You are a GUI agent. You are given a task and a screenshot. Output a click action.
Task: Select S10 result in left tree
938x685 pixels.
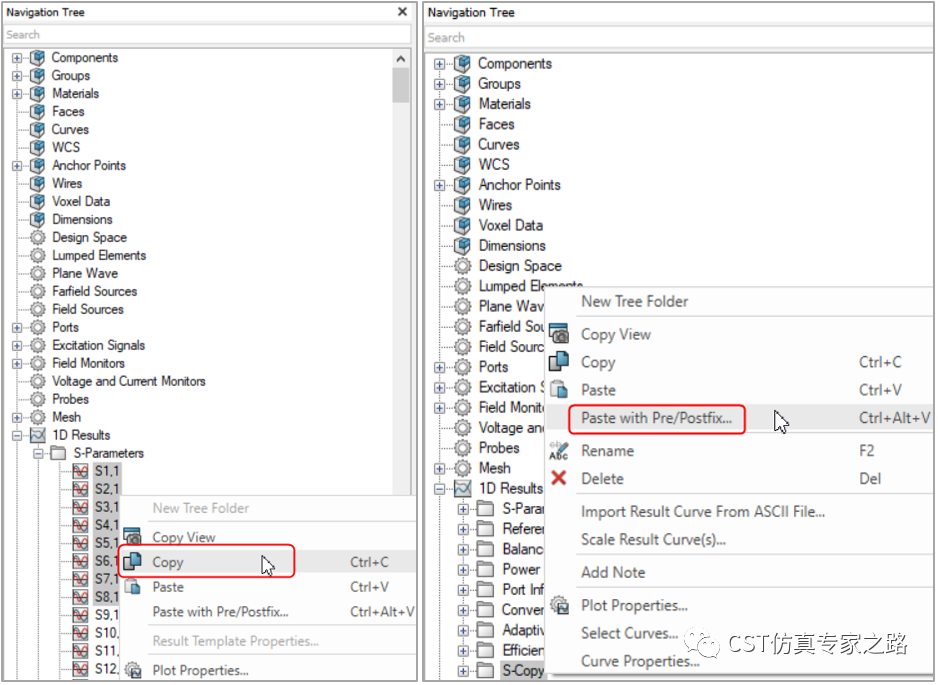click(x=106, y=633)
